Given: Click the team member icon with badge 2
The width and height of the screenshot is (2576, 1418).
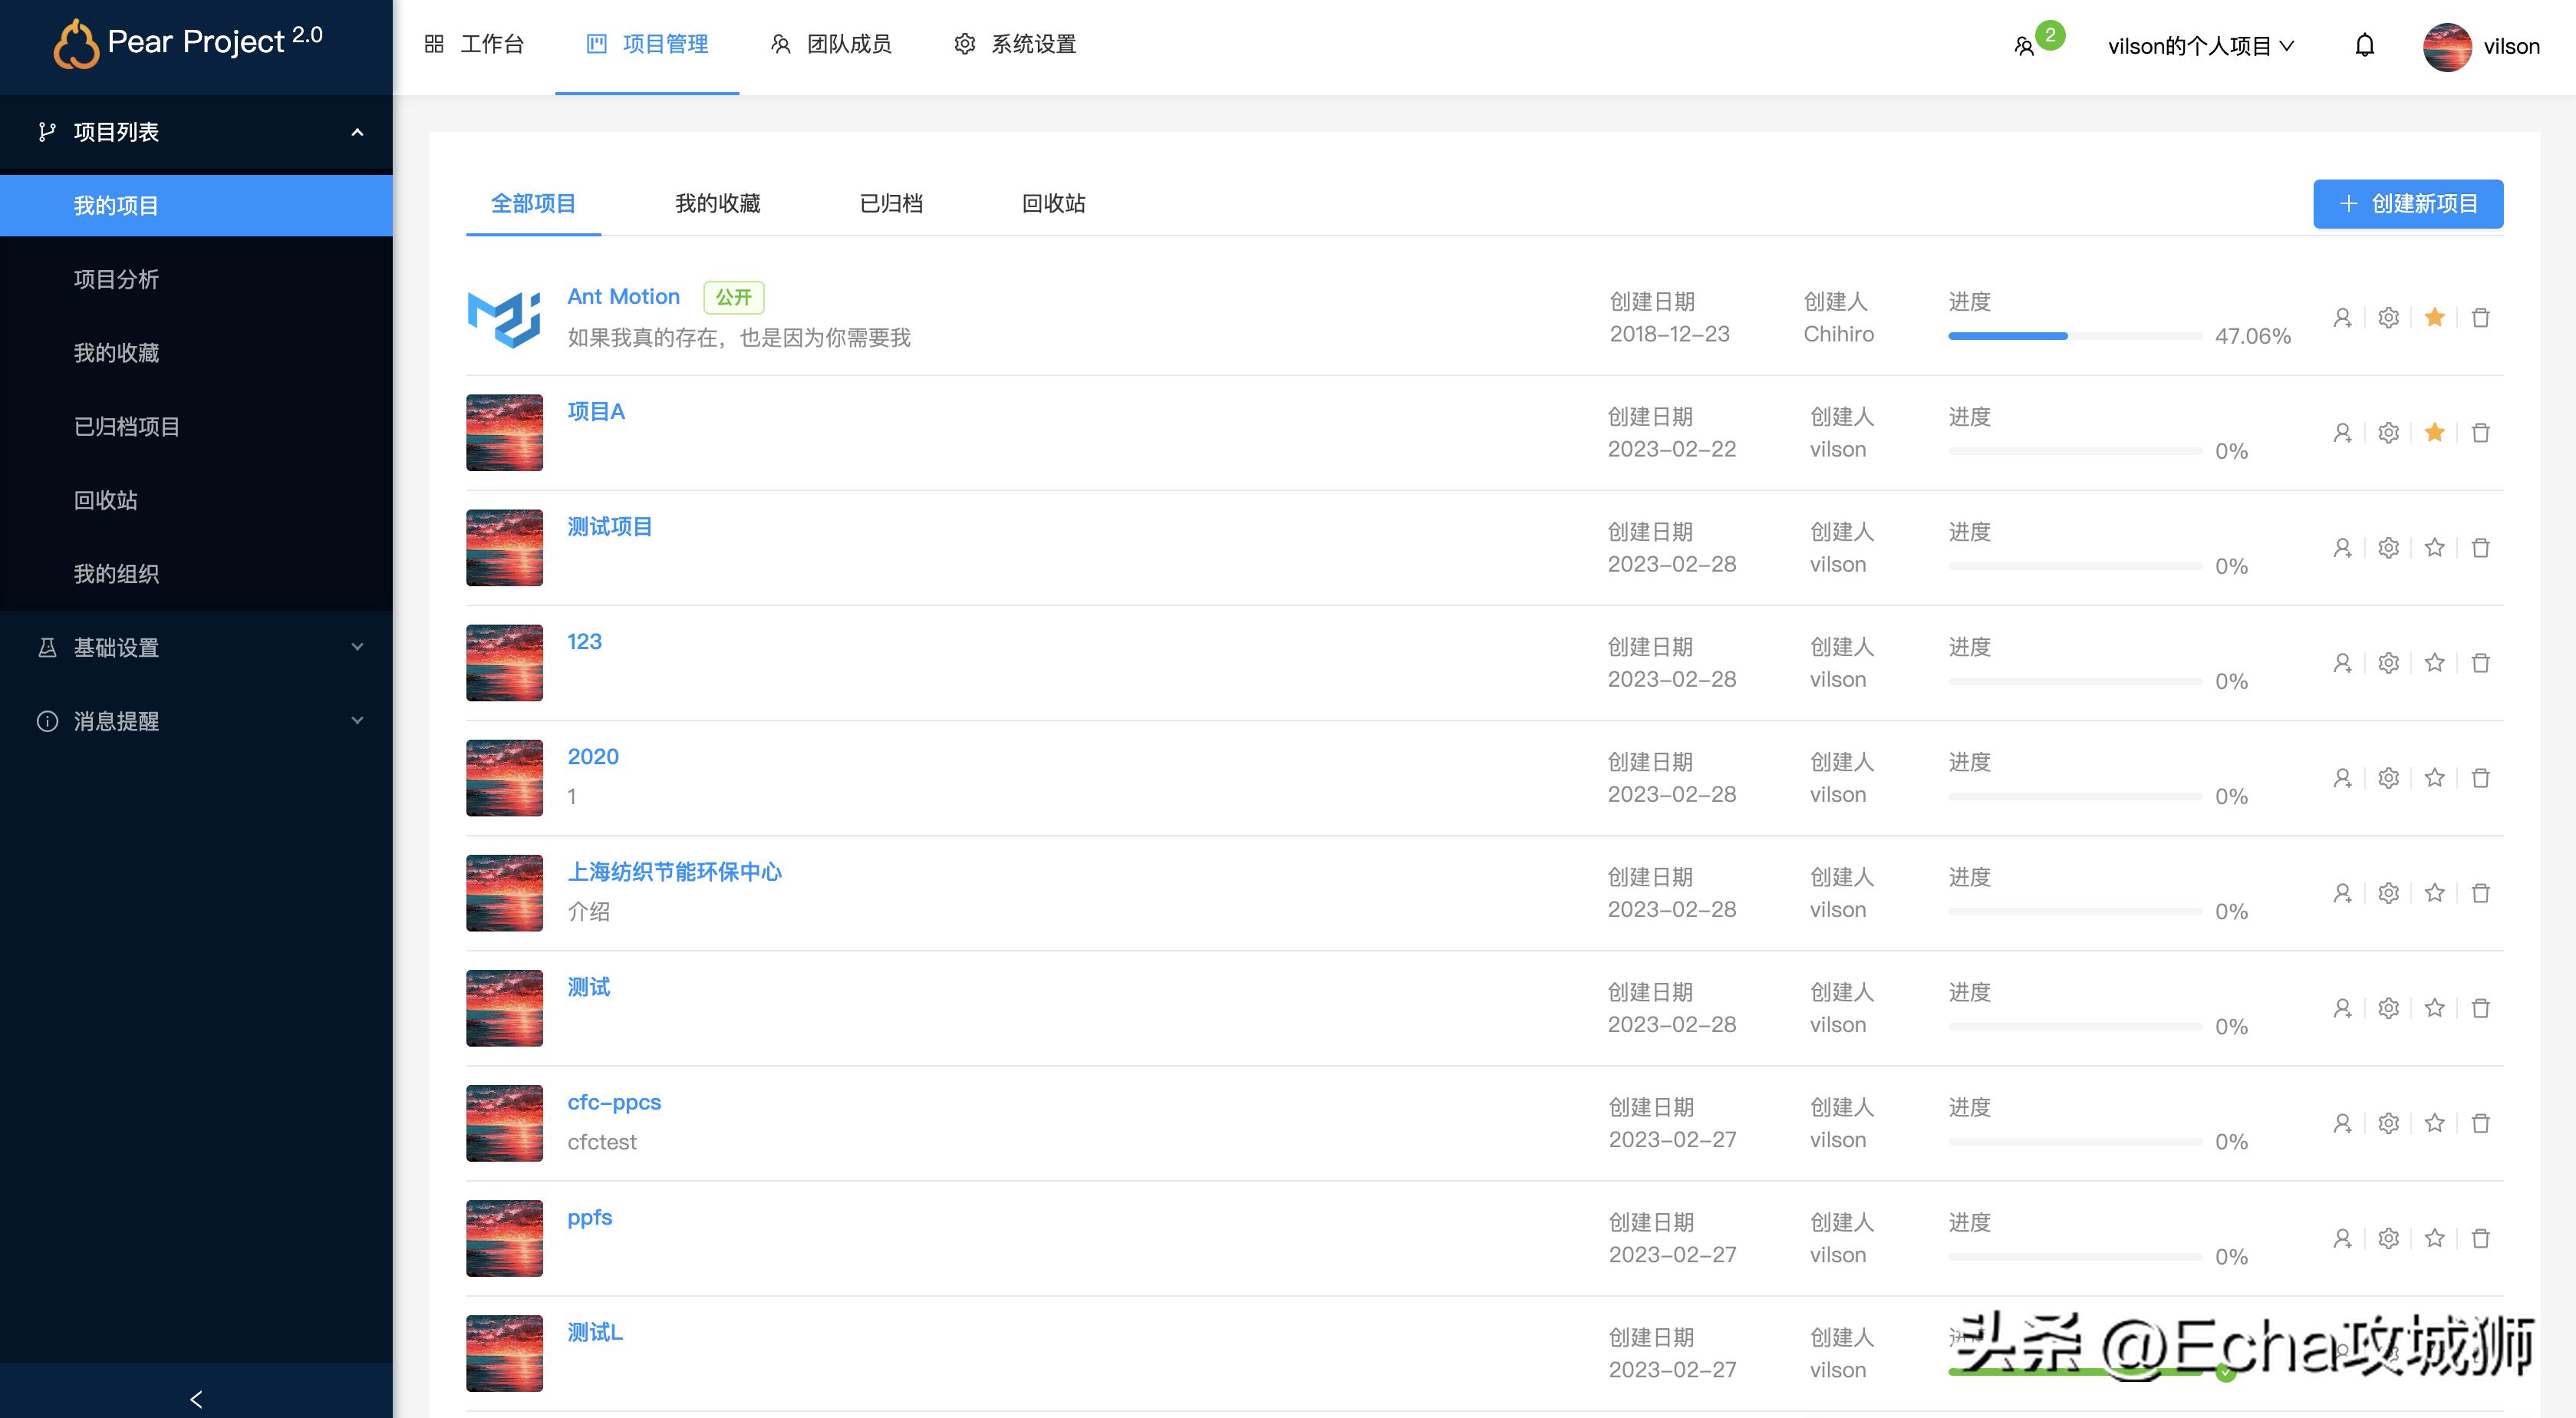Looking at the screenshot, I should pyautogui.click(x=2028, y=45).
